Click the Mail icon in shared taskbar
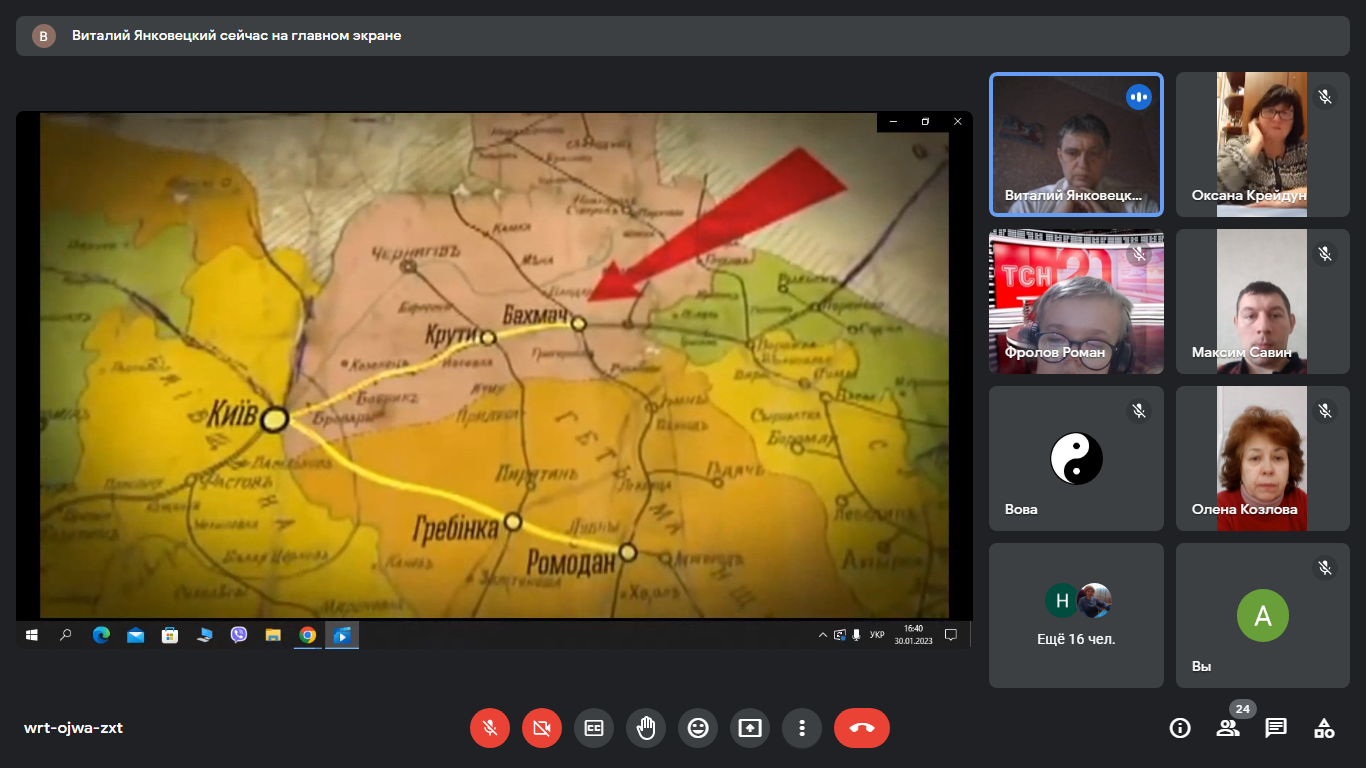The image size is (1366, 768). coord(135,635)
